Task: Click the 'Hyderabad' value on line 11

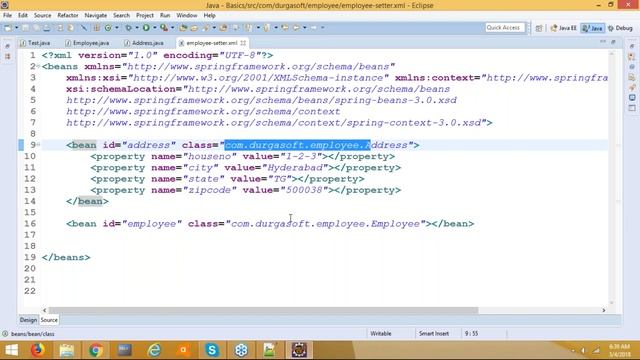Action: coord(295,168)
